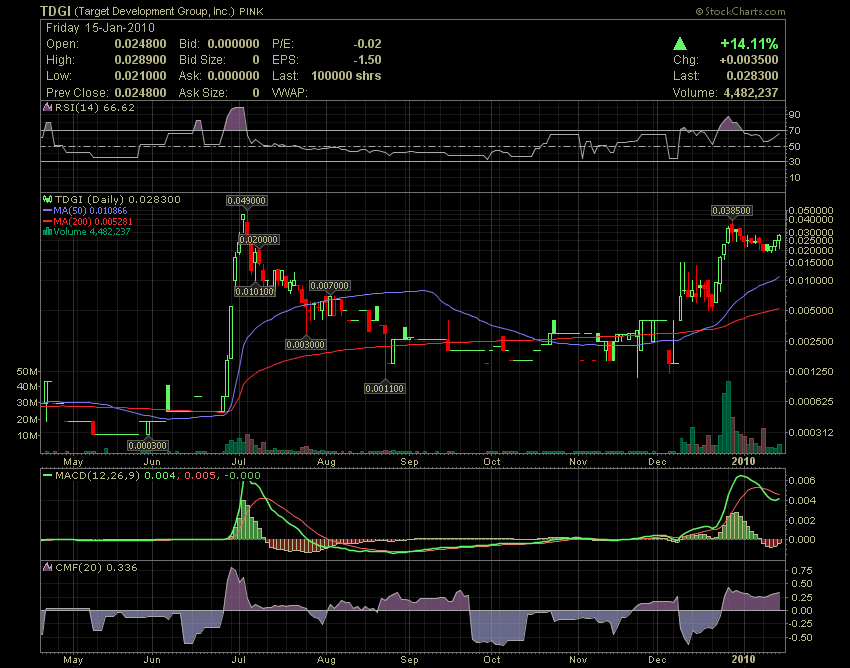Click the 0.049000 price high label
Screen dimensions: 850x668
pyautogui.click(x=247, y=201)
